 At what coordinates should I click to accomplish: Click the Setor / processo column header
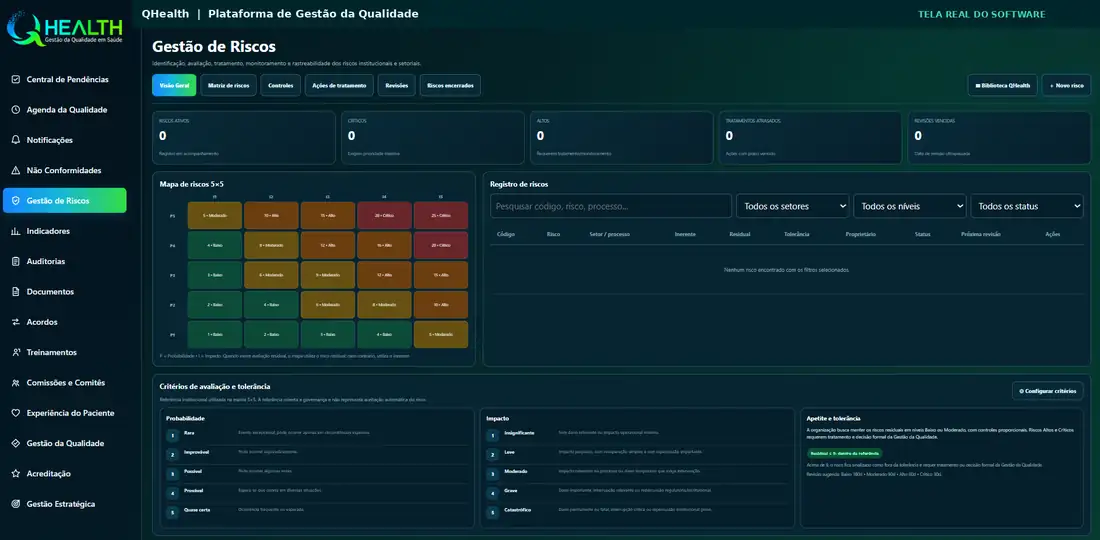point(609,234)
